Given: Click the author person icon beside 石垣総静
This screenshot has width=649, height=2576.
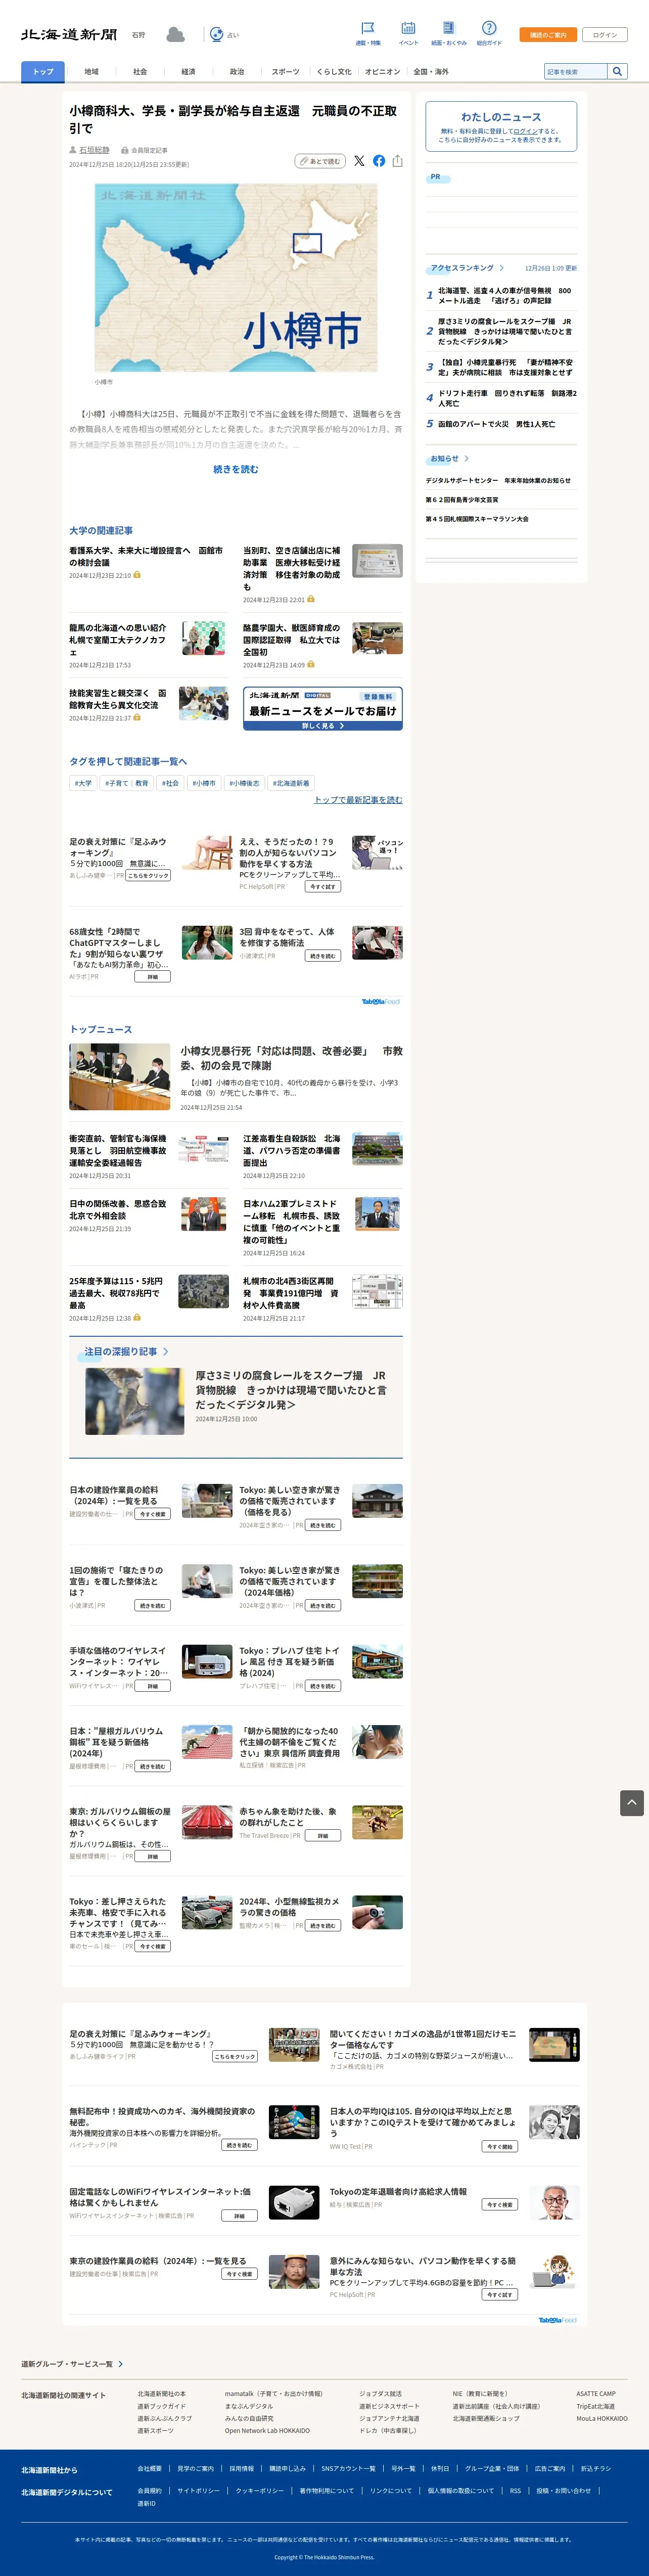Looking at the screenshot, I should pyautogui.click(x=73, y=150).
